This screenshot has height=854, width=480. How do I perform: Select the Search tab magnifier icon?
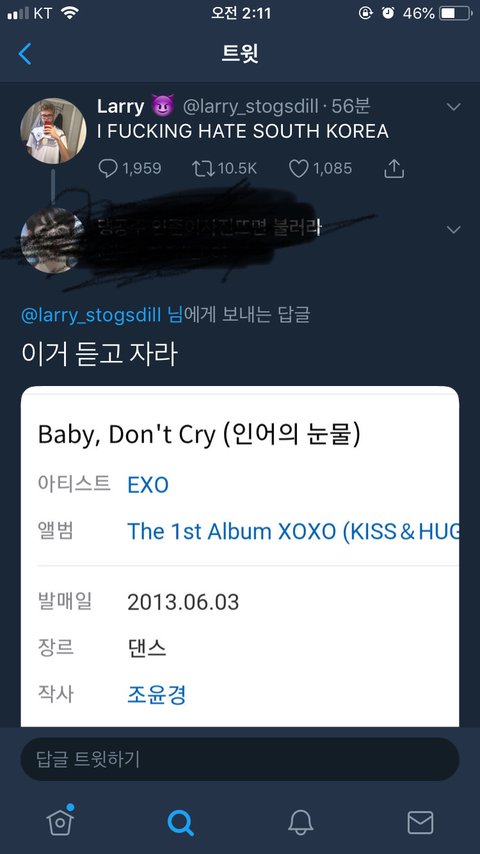tap(180, 822)
